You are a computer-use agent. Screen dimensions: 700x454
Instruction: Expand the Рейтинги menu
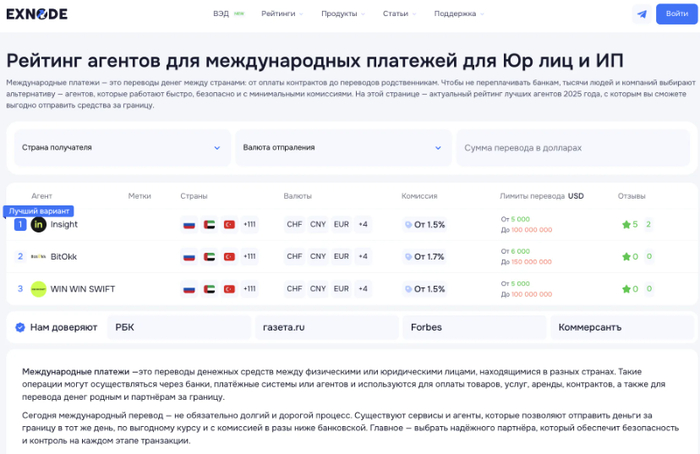282,14
